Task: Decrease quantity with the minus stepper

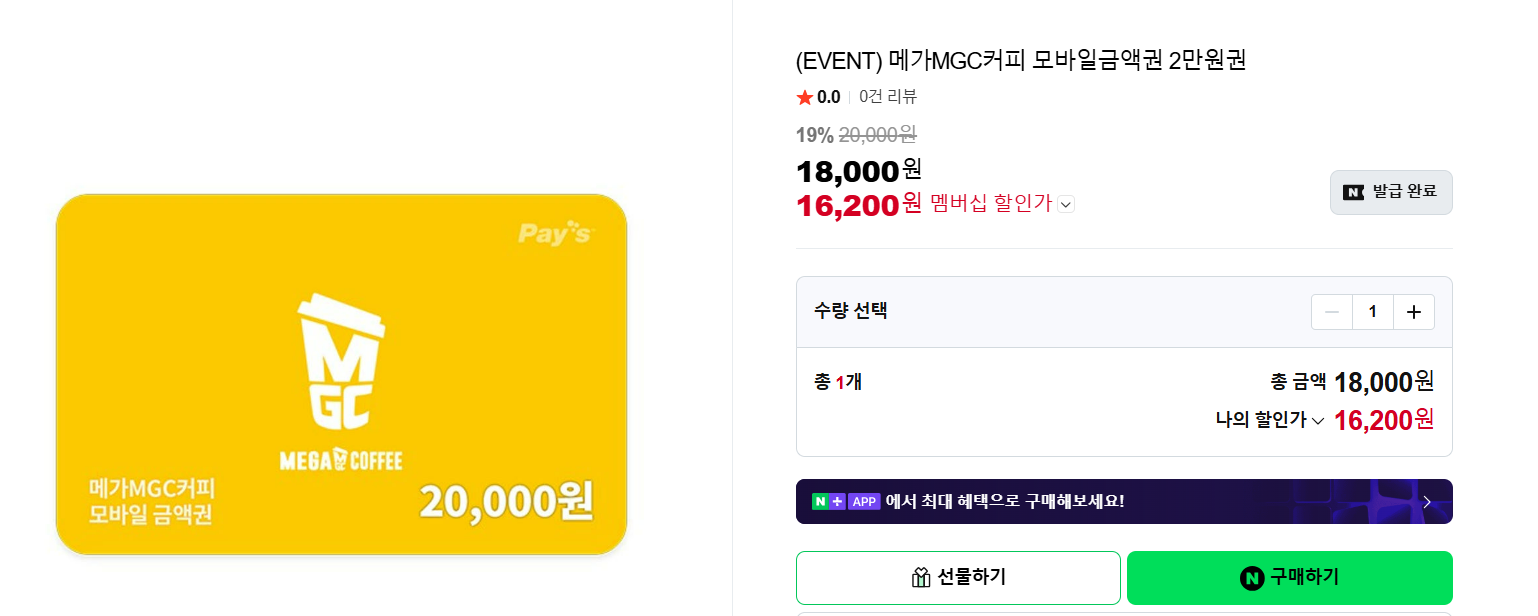Action: [1332, 311]
